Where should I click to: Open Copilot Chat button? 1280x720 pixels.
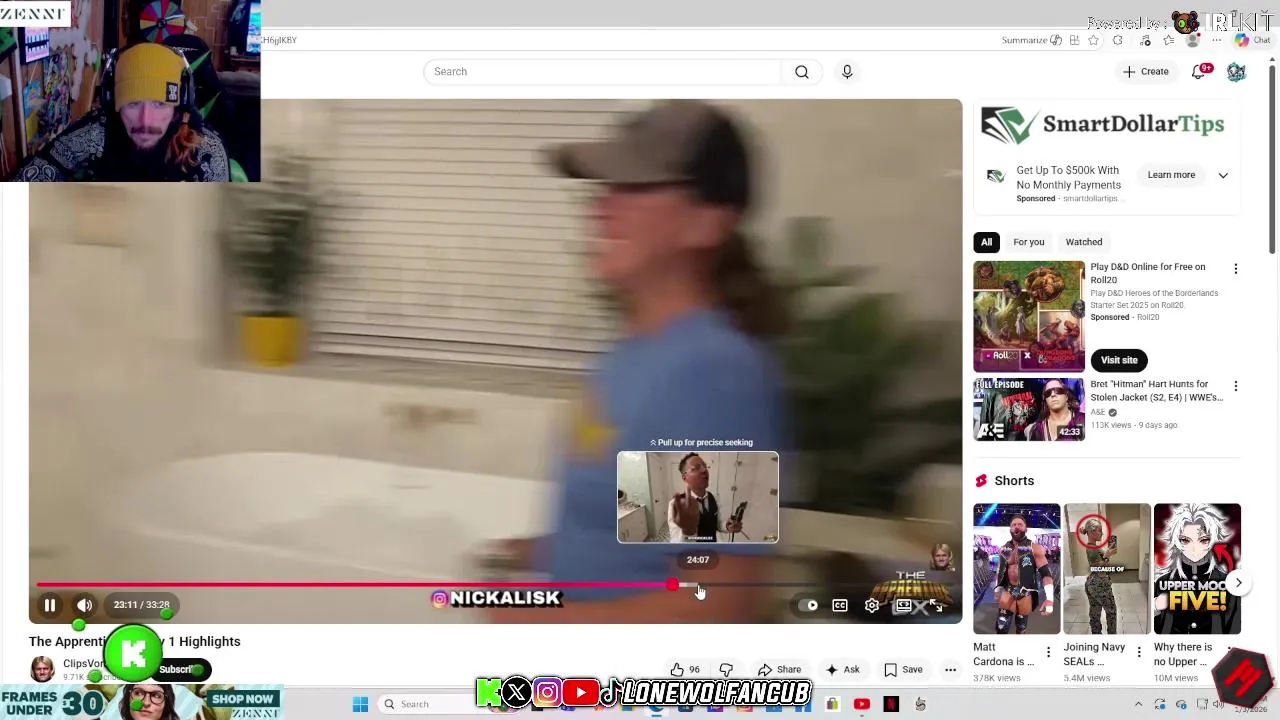click(x=1252, y=40)
